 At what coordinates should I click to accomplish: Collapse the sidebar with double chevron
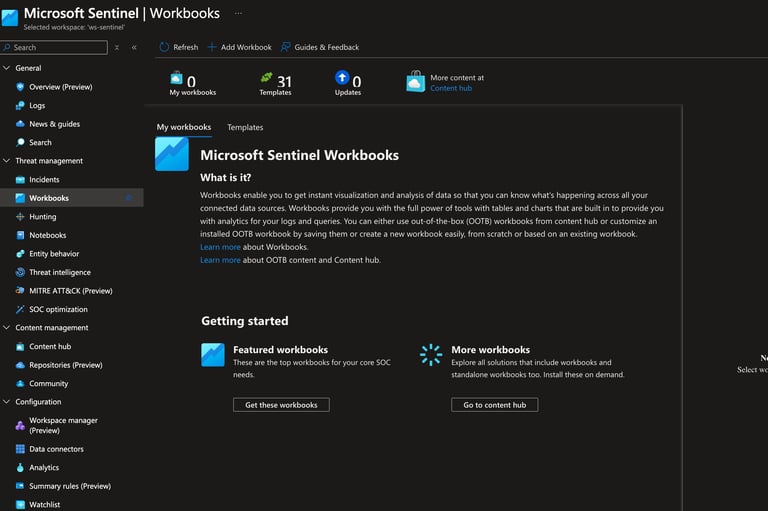click(x=134, y=48)
